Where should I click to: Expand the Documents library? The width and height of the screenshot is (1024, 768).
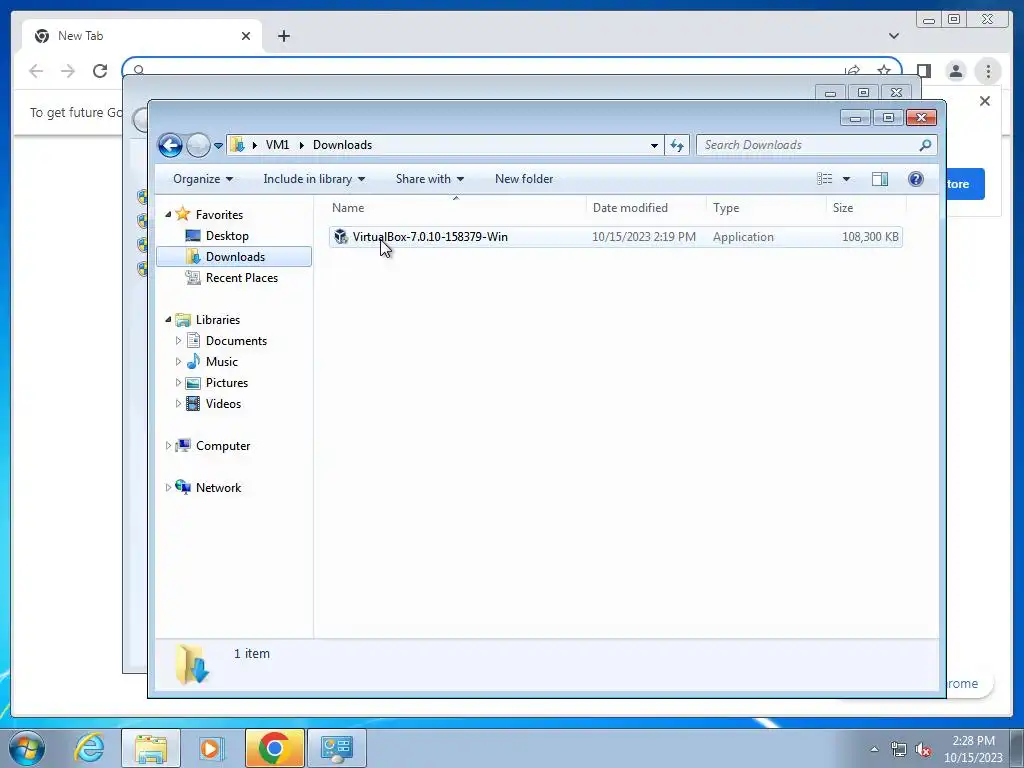click(178, 340)
